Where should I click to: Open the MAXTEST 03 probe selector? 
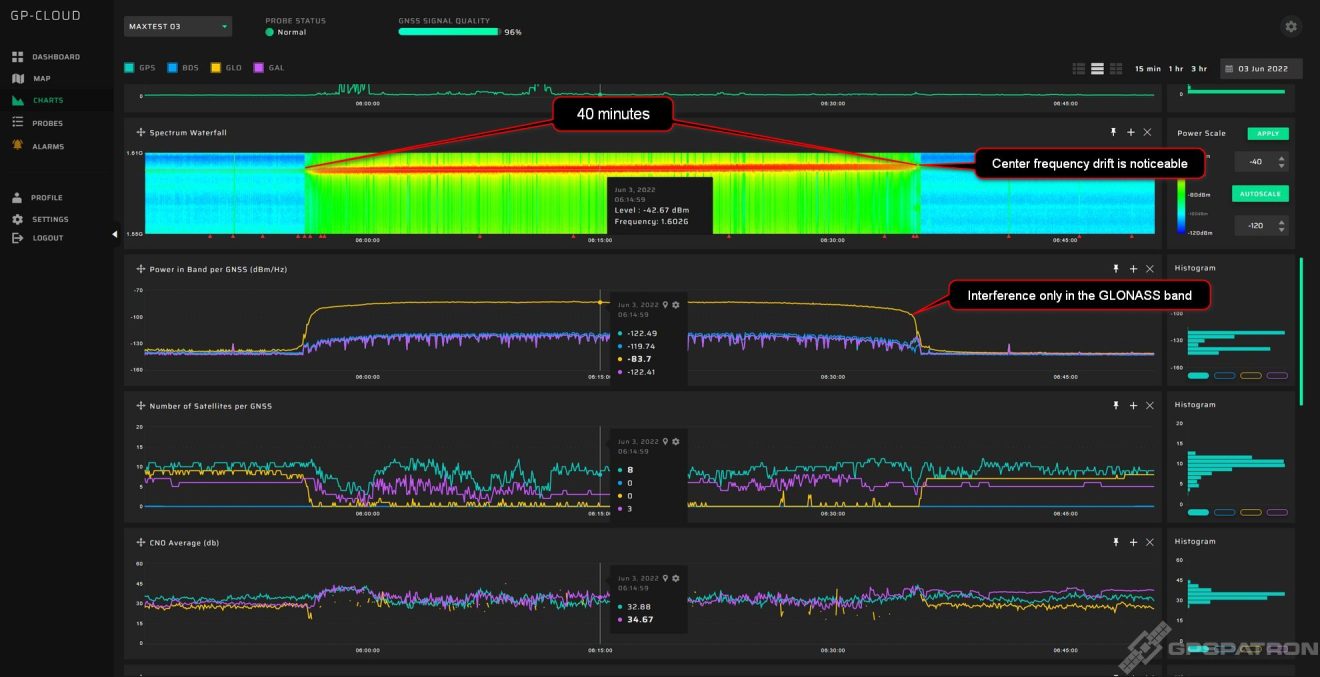pos(177,26)
